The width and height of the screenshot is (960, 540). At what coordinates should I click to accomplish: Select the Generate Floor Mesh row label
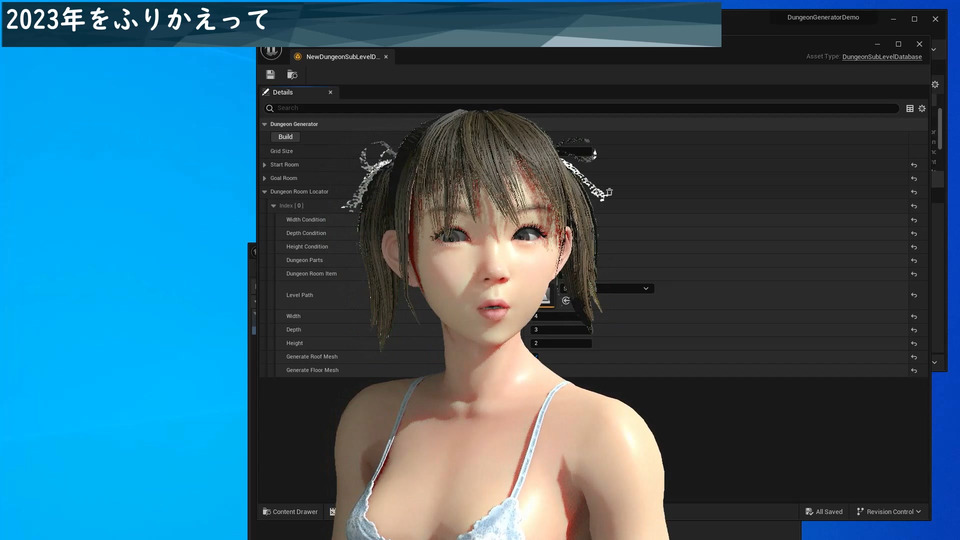point(312,370)
